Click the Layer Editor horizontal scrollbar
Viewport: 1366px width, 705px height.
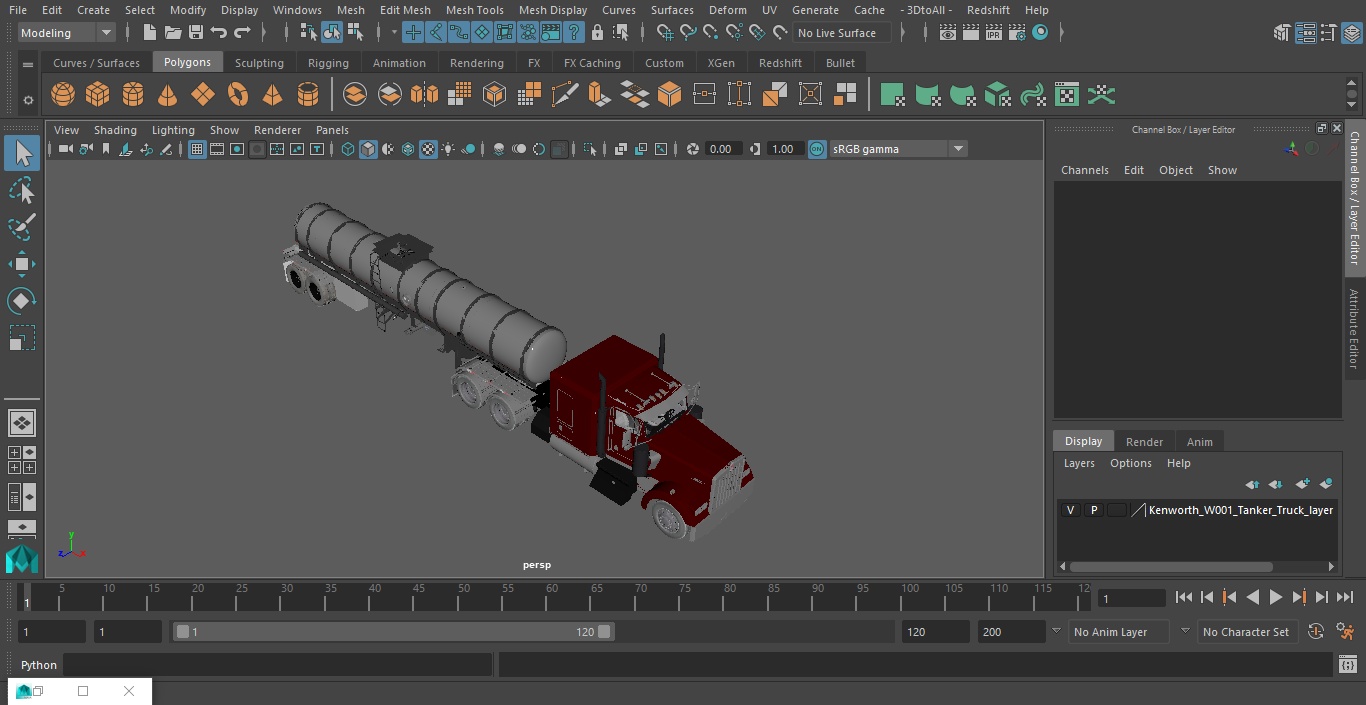coord(1171,566)
